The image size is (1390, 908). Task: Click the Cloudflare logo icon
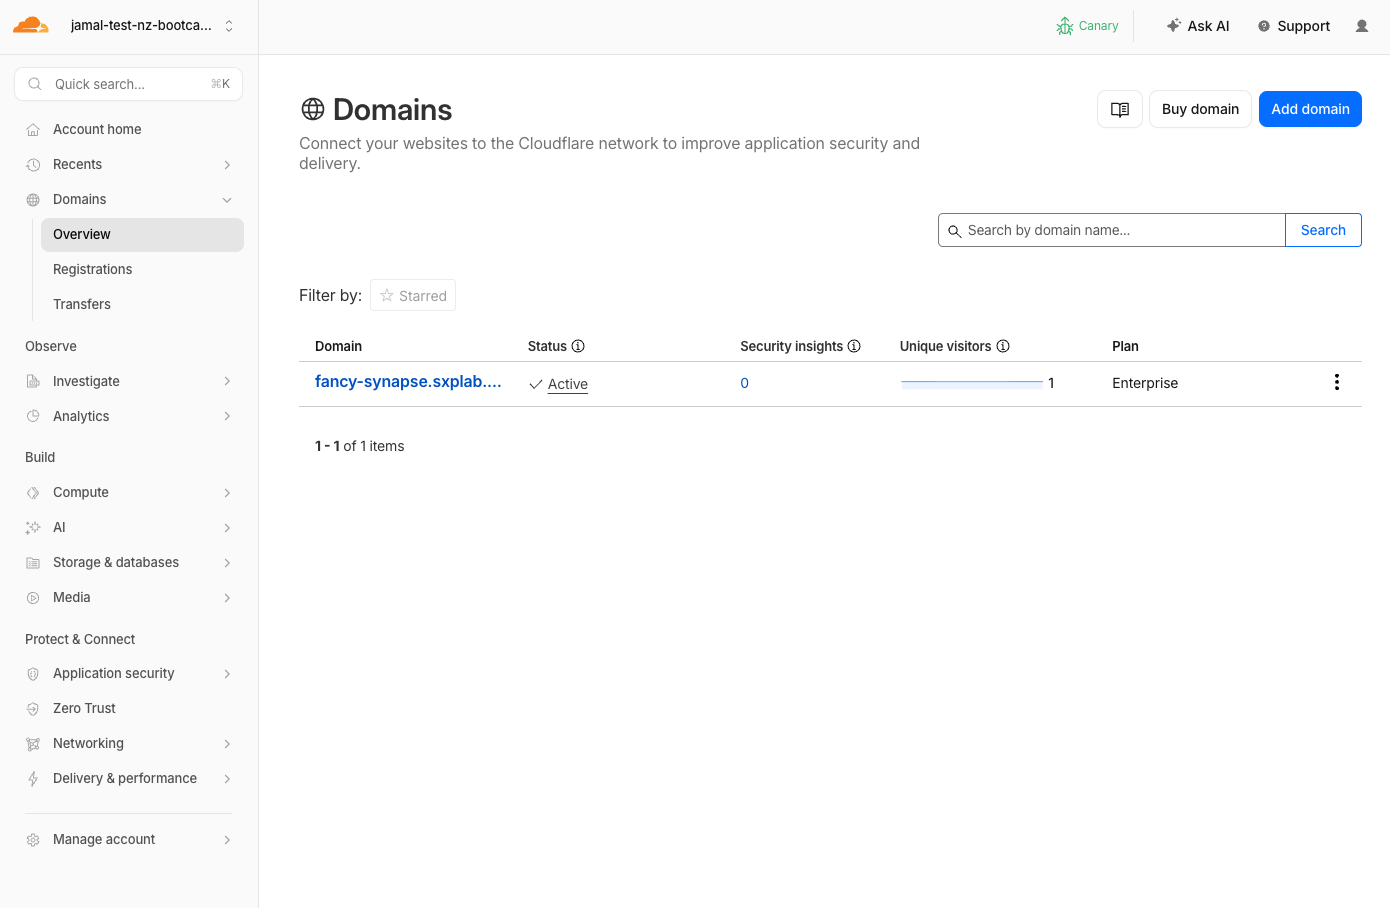[x=30, y=26]
